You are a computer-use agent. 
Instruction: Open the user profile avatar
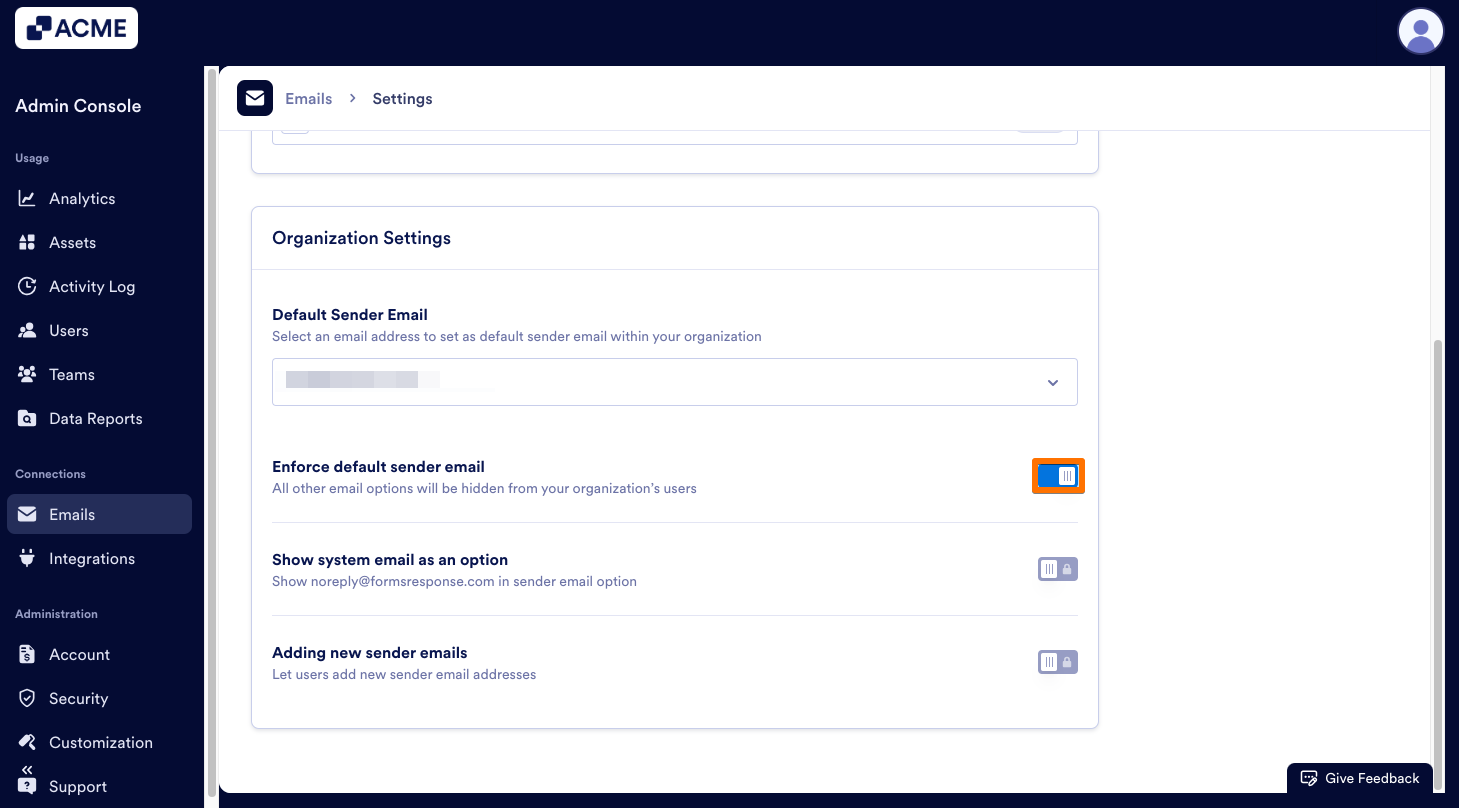pyautogui.click(x=1420, y=31)
